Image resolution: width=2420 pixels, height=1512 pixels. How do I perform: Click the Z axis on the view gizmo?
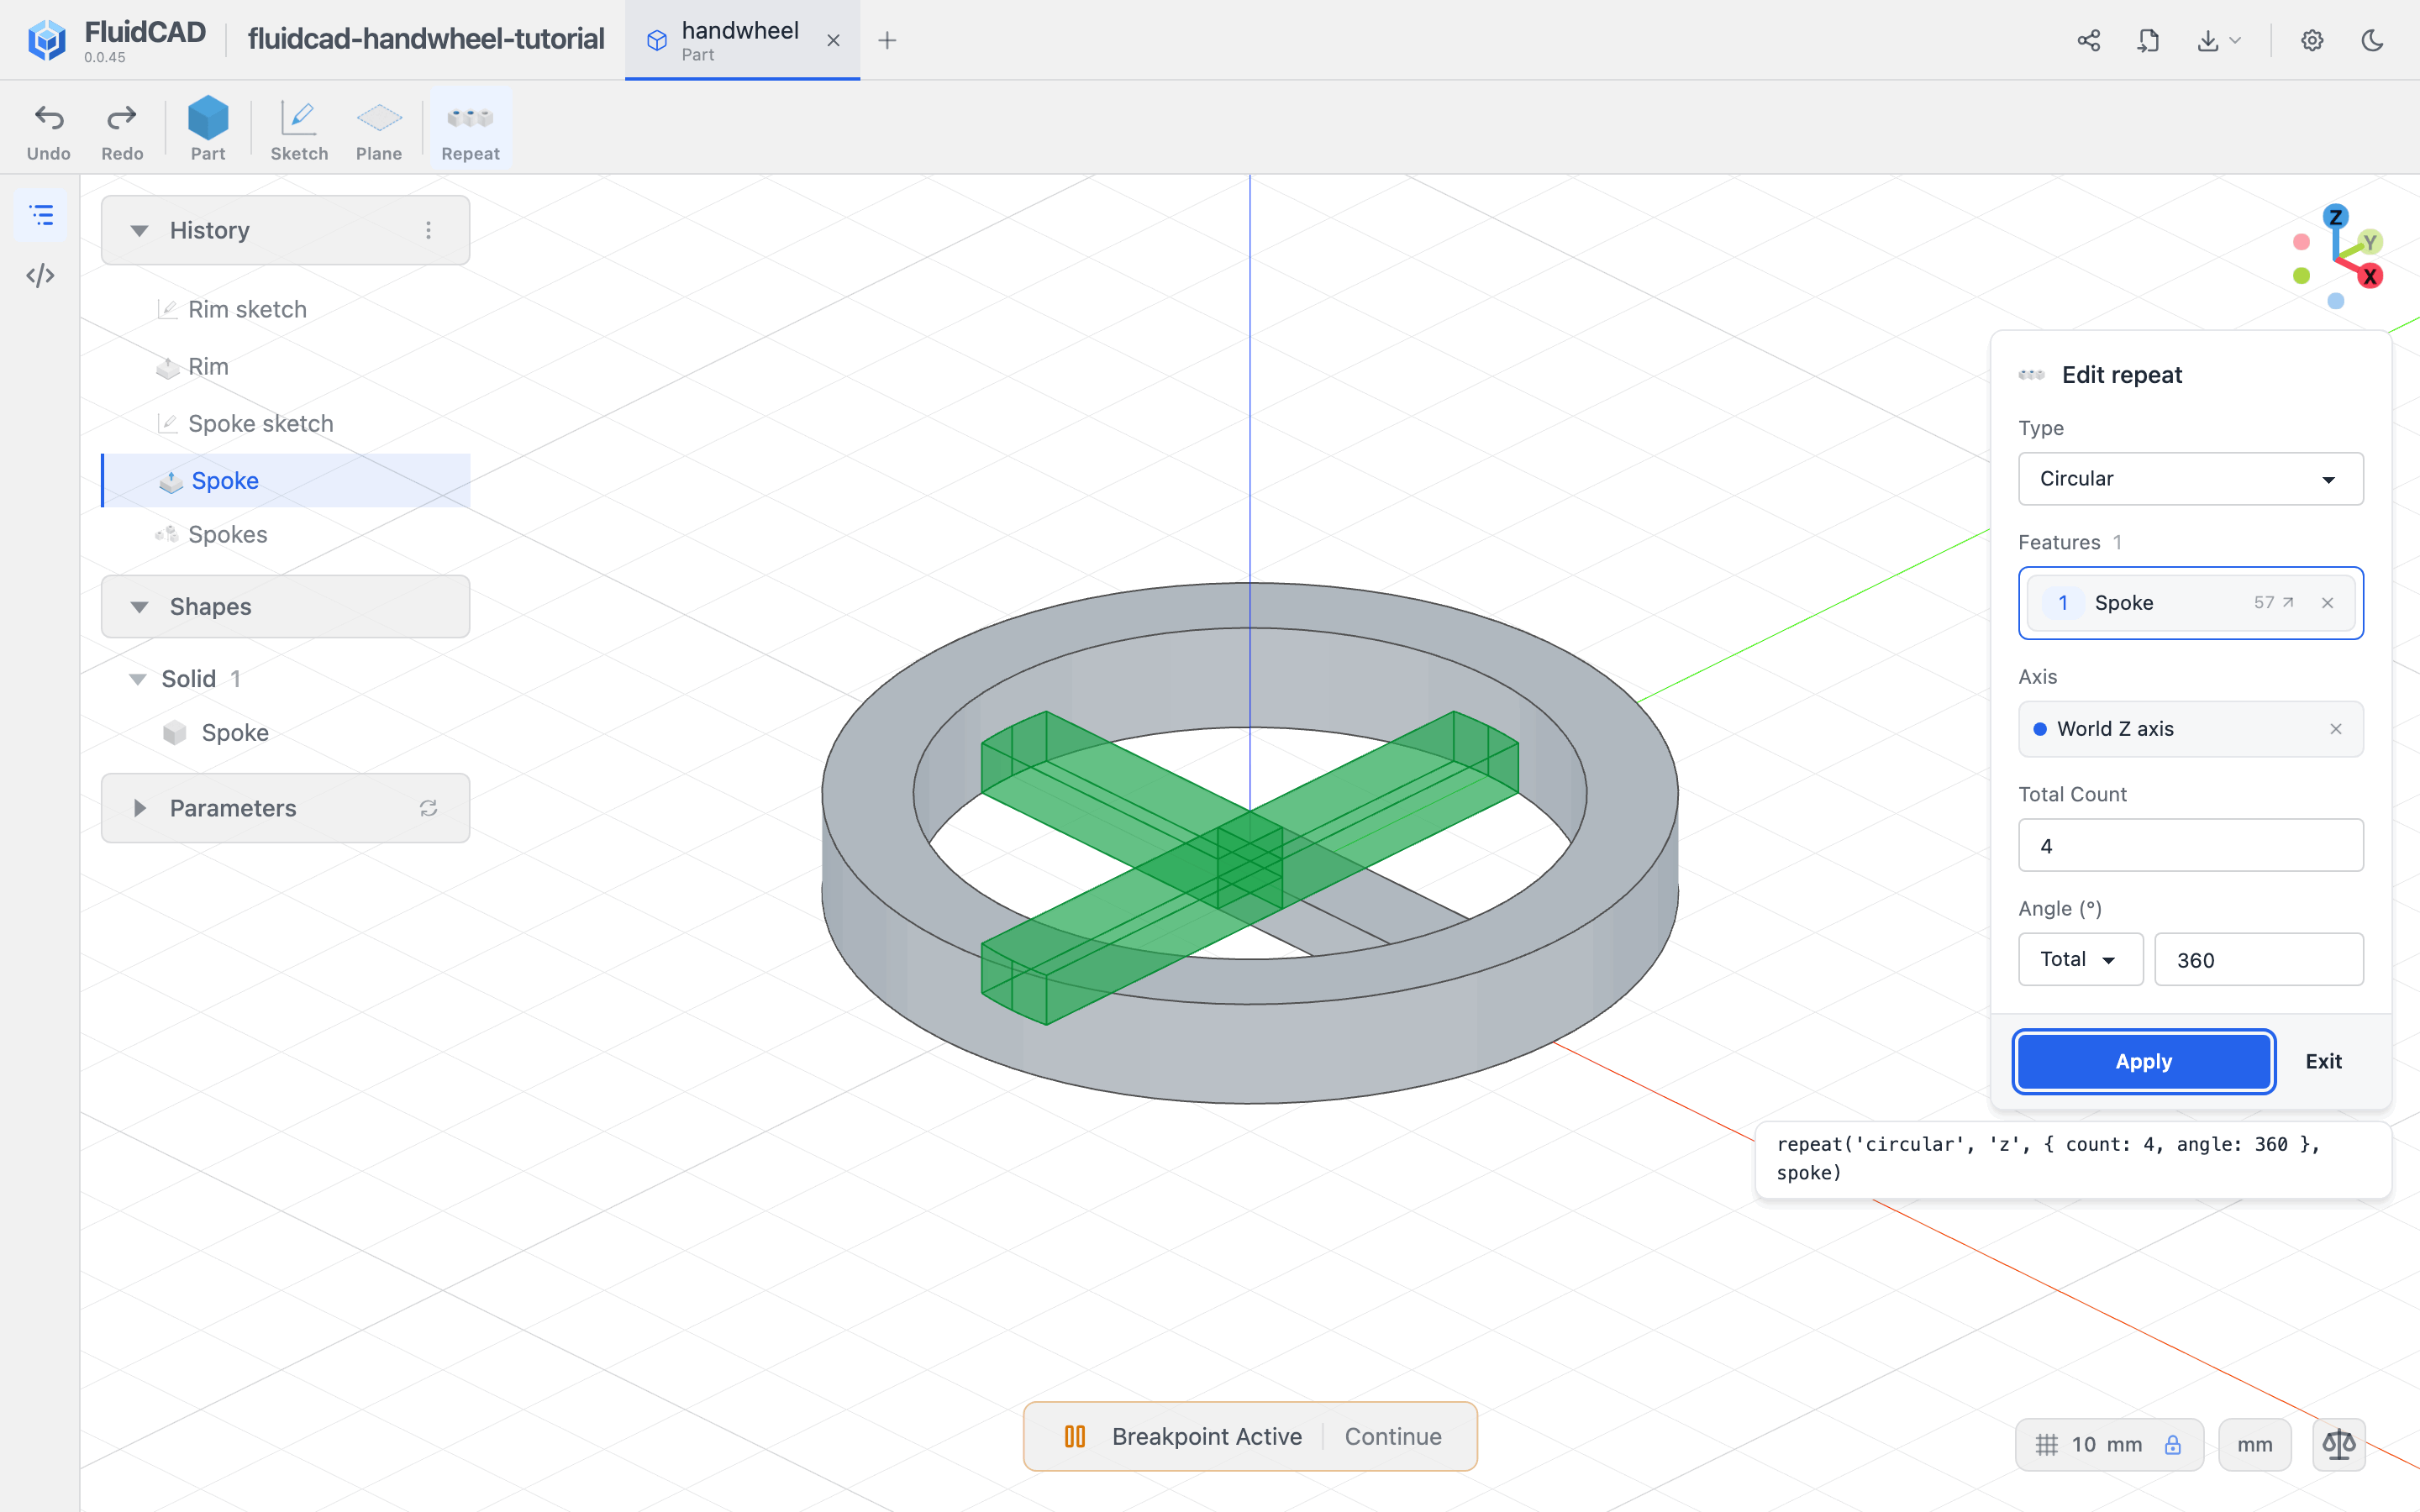[x=2336, y=217]
